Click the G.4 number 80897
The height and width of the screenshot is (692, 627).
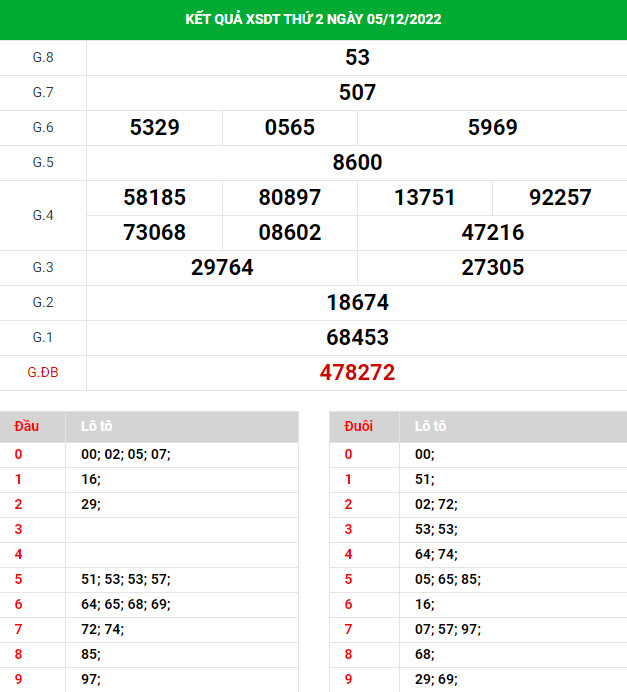point(289,197)
